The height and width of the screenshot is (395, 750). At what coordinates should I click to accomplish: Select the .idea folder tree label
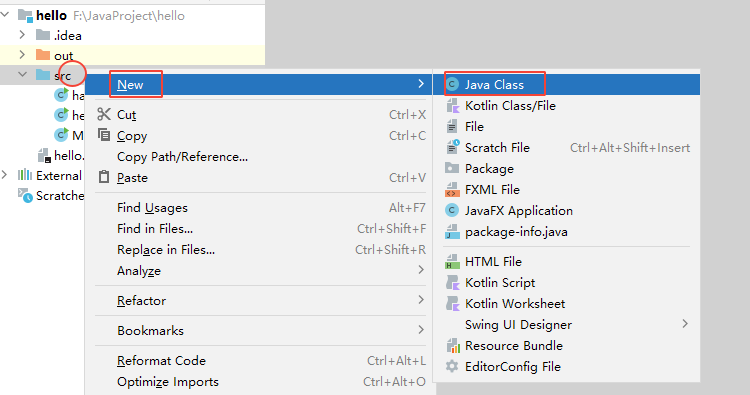(67, 36)
